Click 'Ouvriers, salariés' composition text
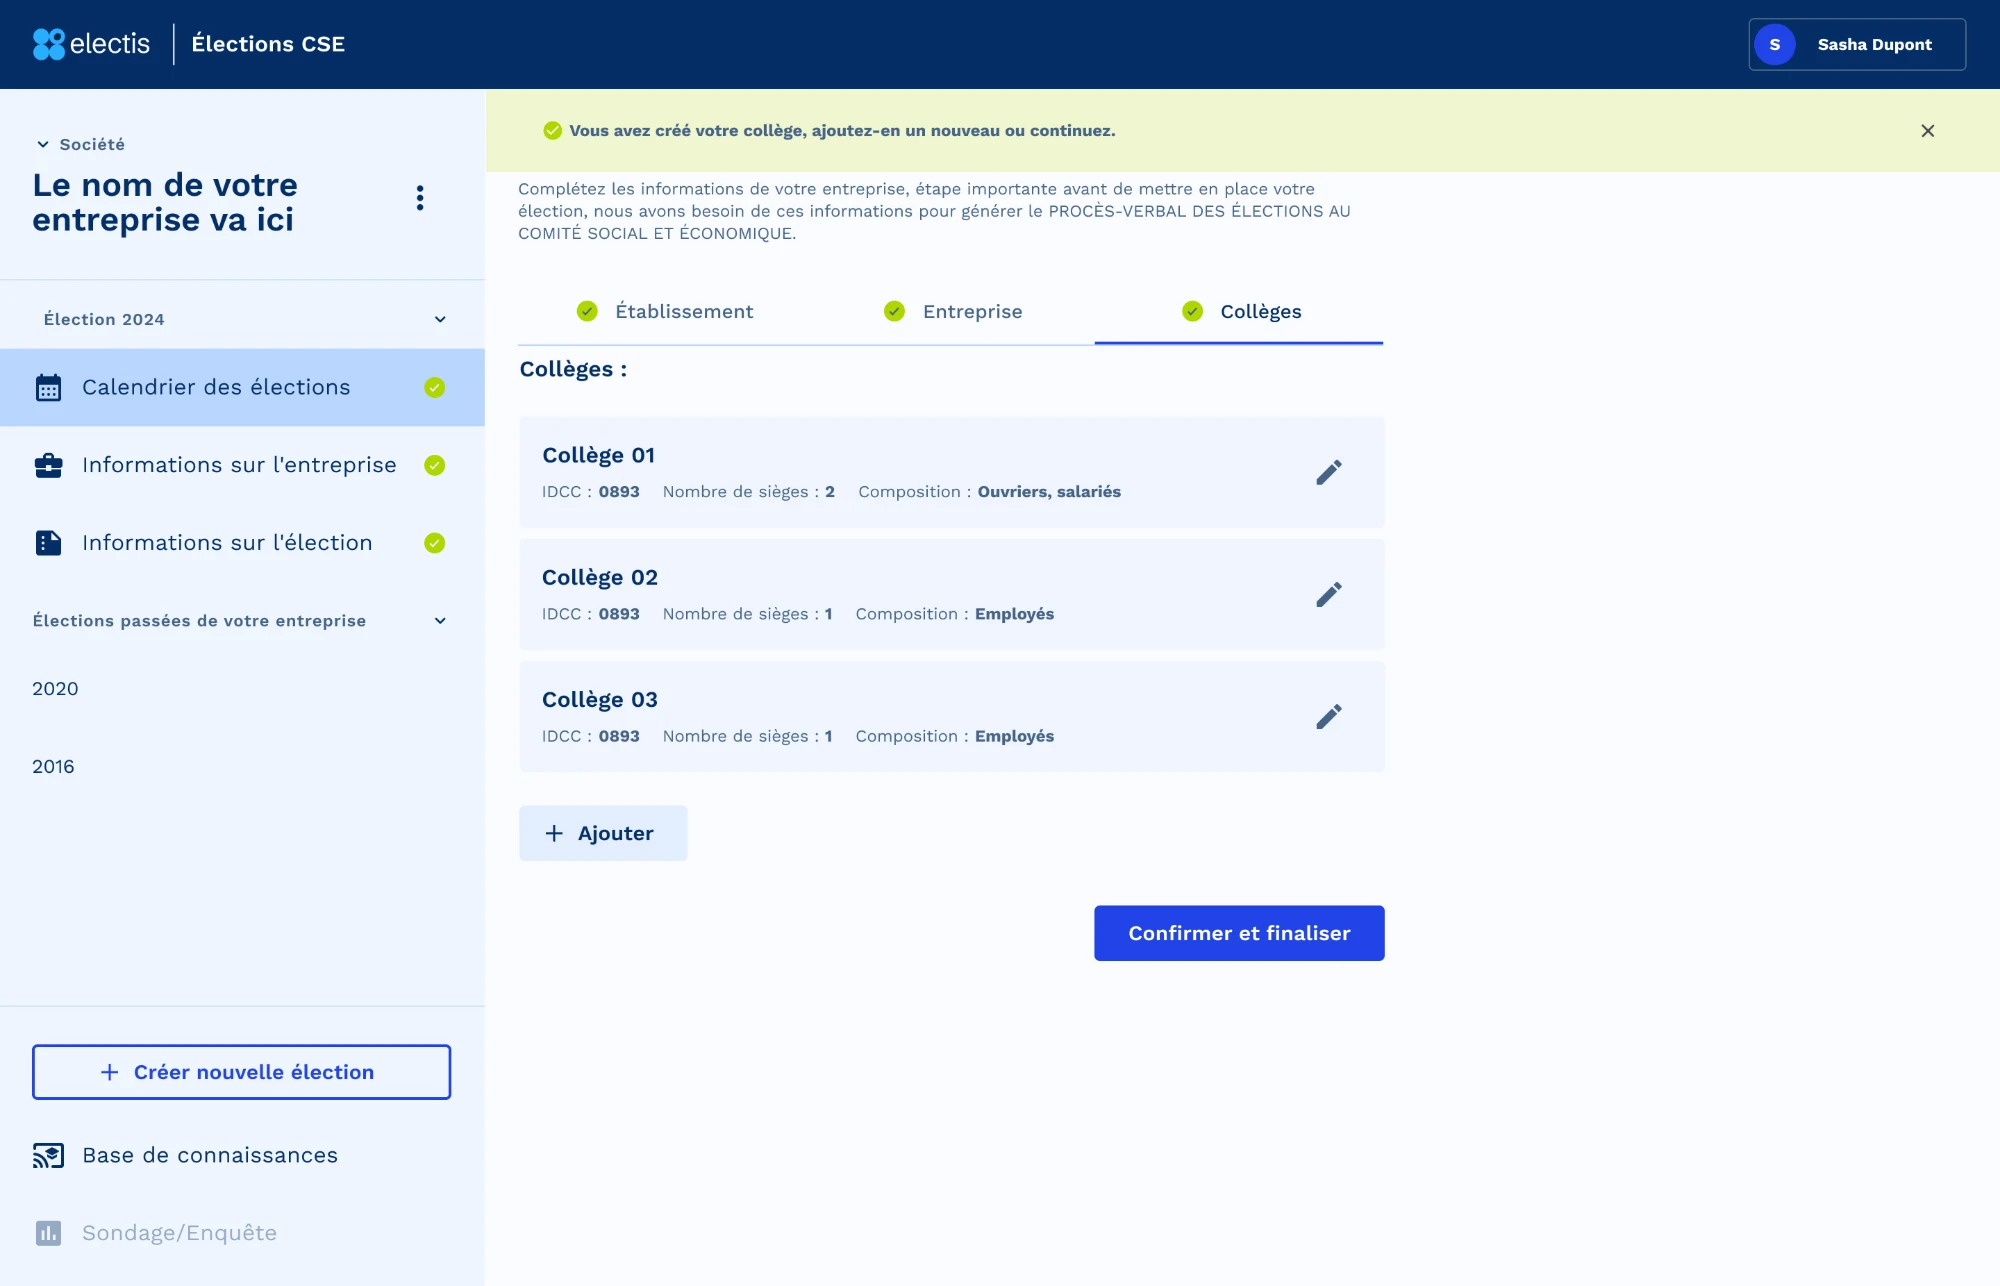This screenshot has height=1286, width=2000. [x=1049, y=492]
